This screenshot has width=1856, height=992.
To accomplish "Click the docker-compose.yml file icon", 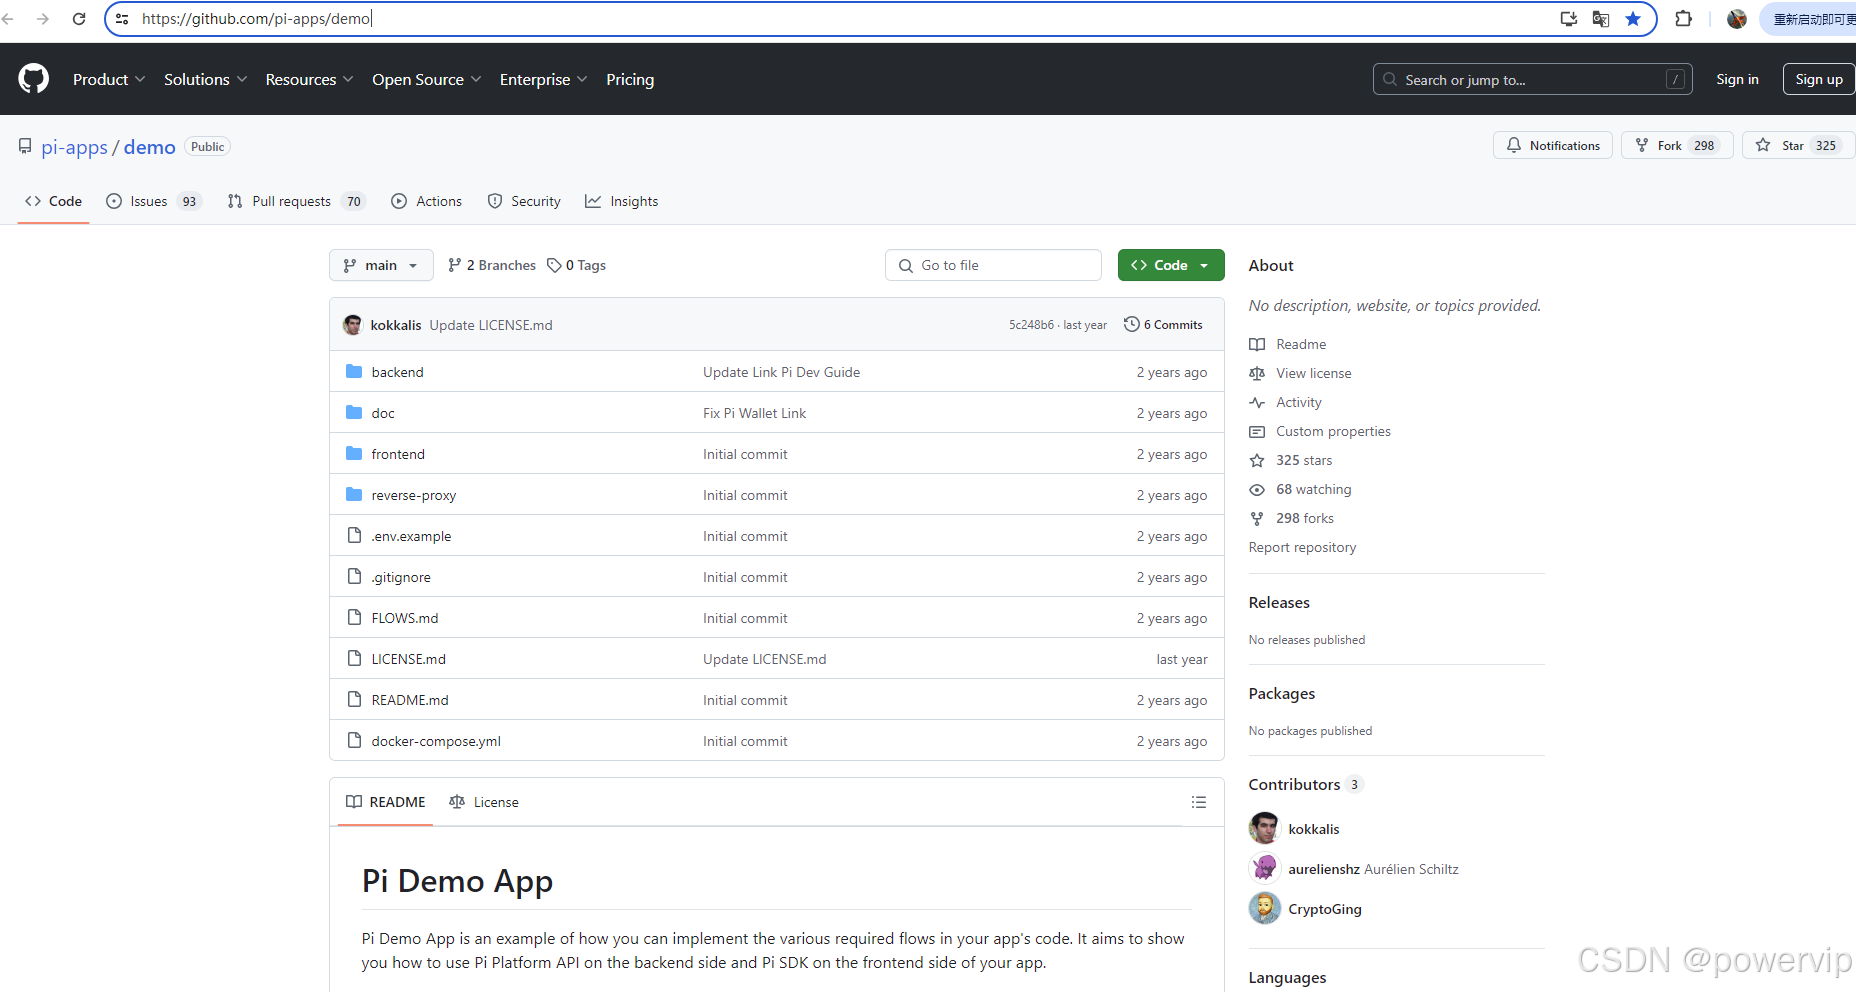I will 354,740.
